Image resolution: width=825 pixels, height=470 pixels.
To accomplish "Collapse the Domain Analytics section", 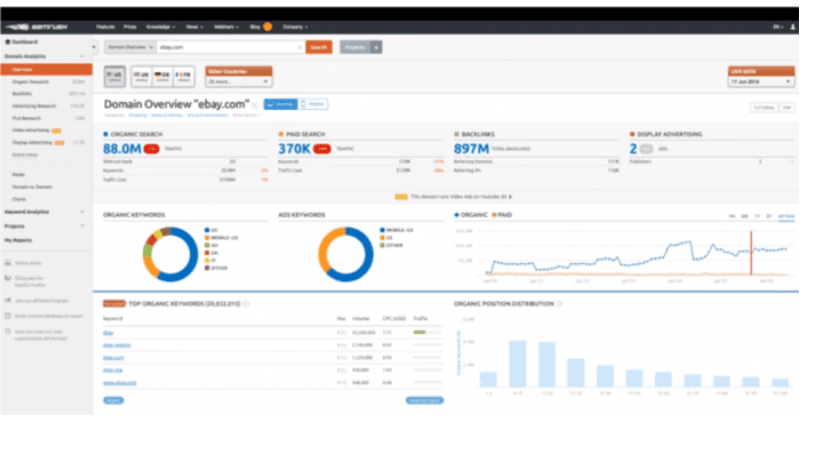I will (82, 56).
